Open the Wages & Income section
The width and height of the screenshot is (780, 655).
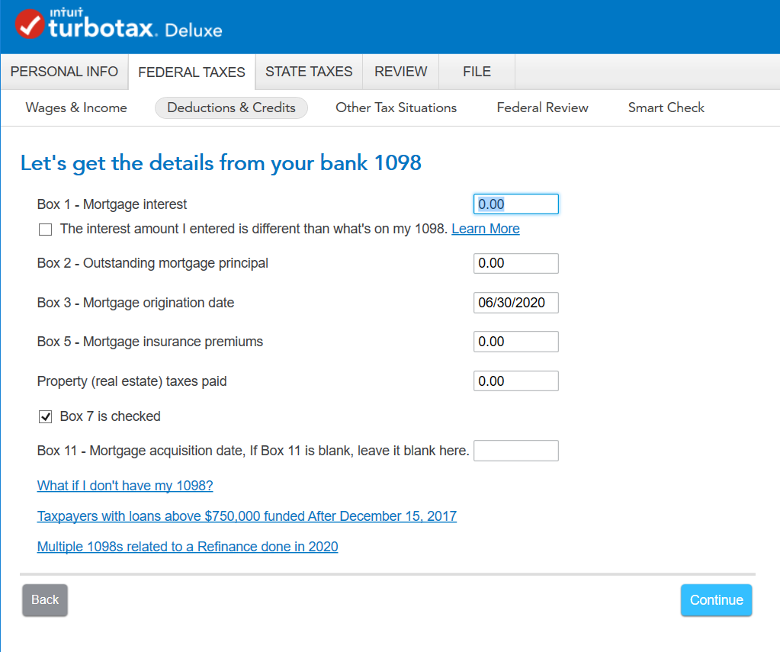tap(76, 107)
